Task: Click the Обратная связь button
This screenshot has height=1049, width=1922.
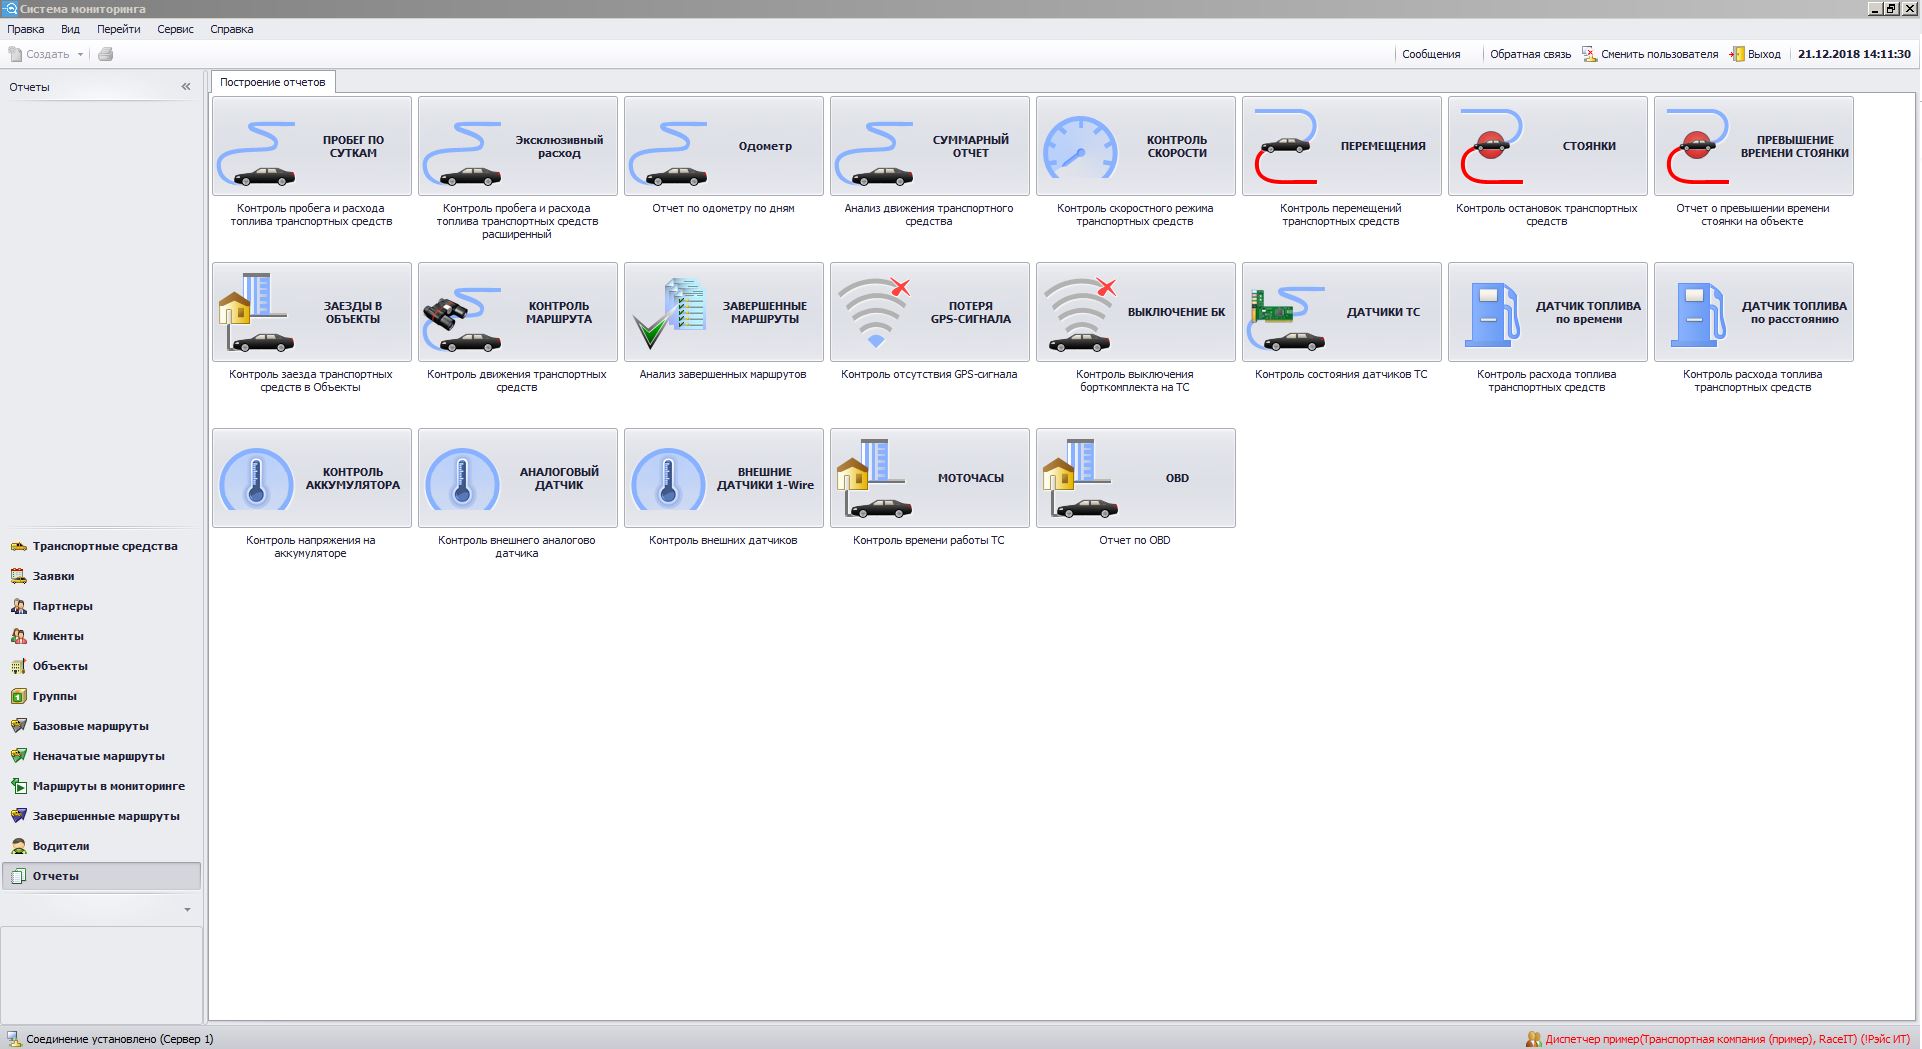Action: (x=1530, y=54)
